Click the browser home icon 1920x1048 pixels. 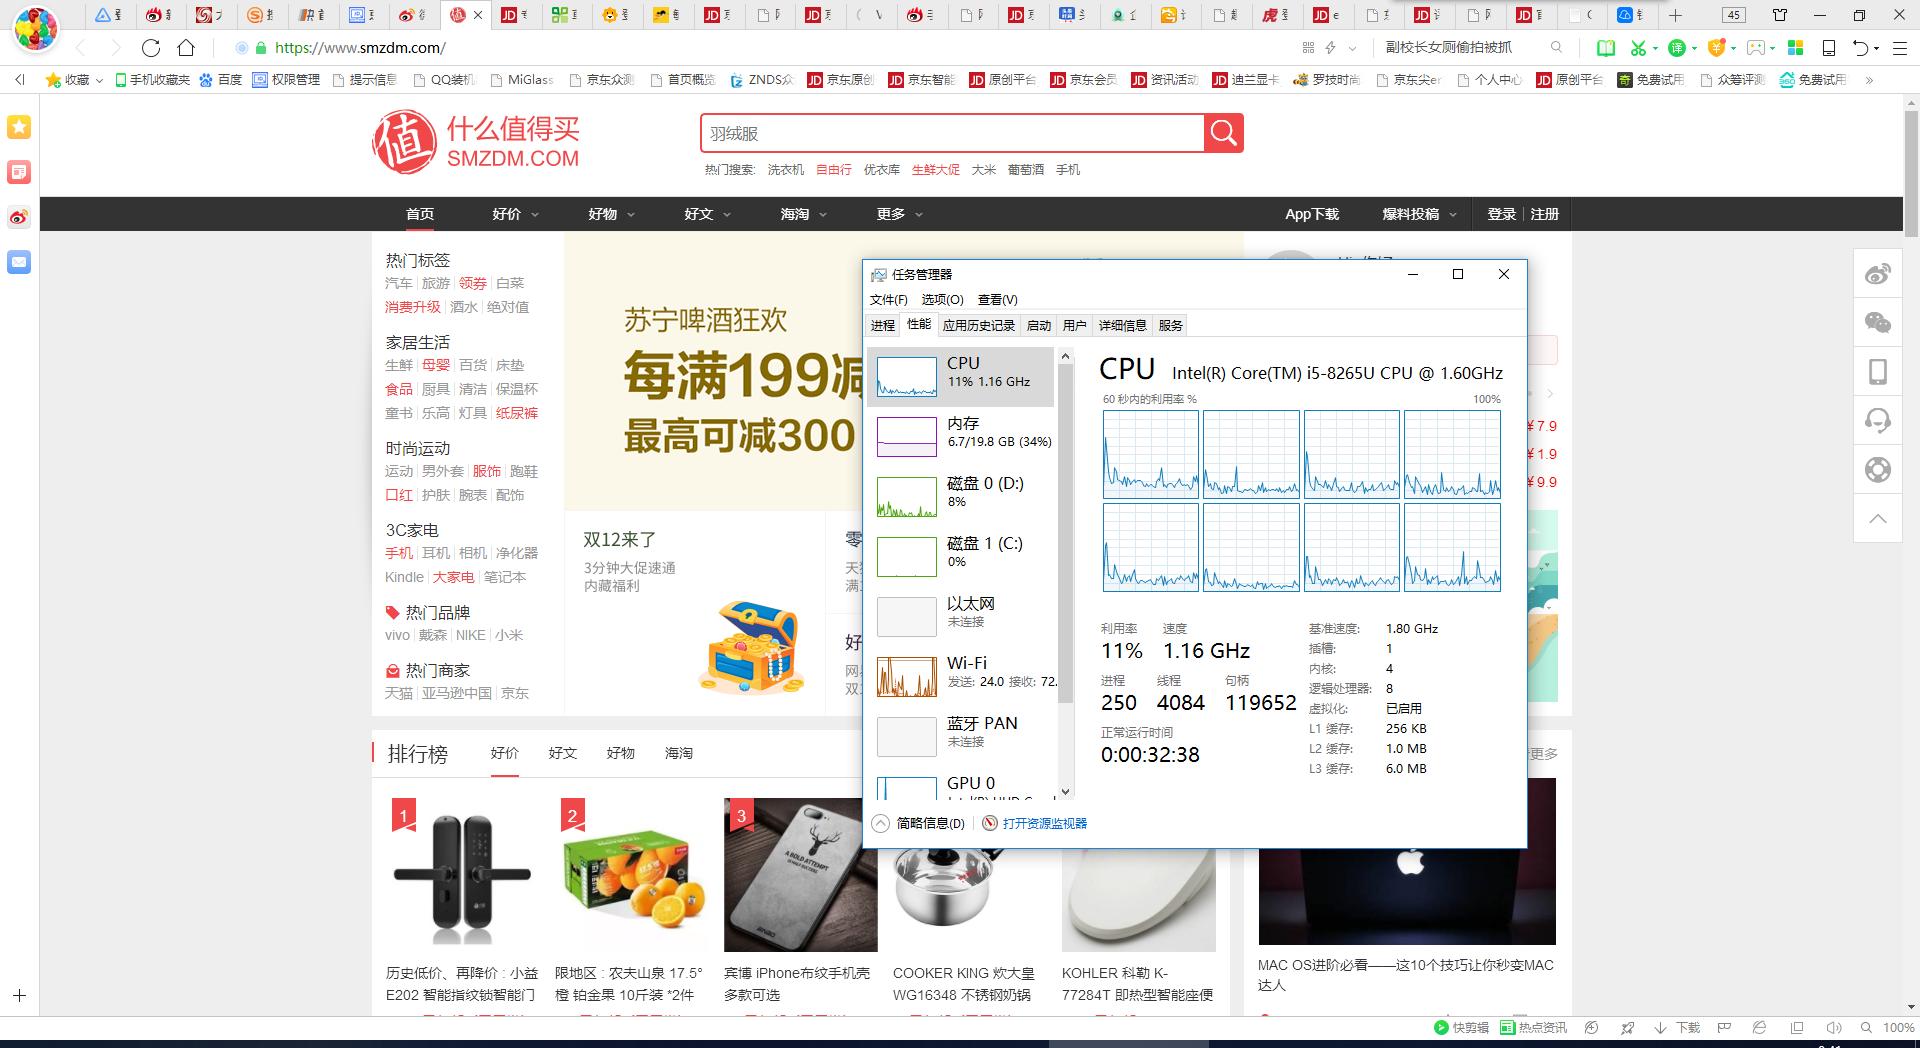pos(186,47)
